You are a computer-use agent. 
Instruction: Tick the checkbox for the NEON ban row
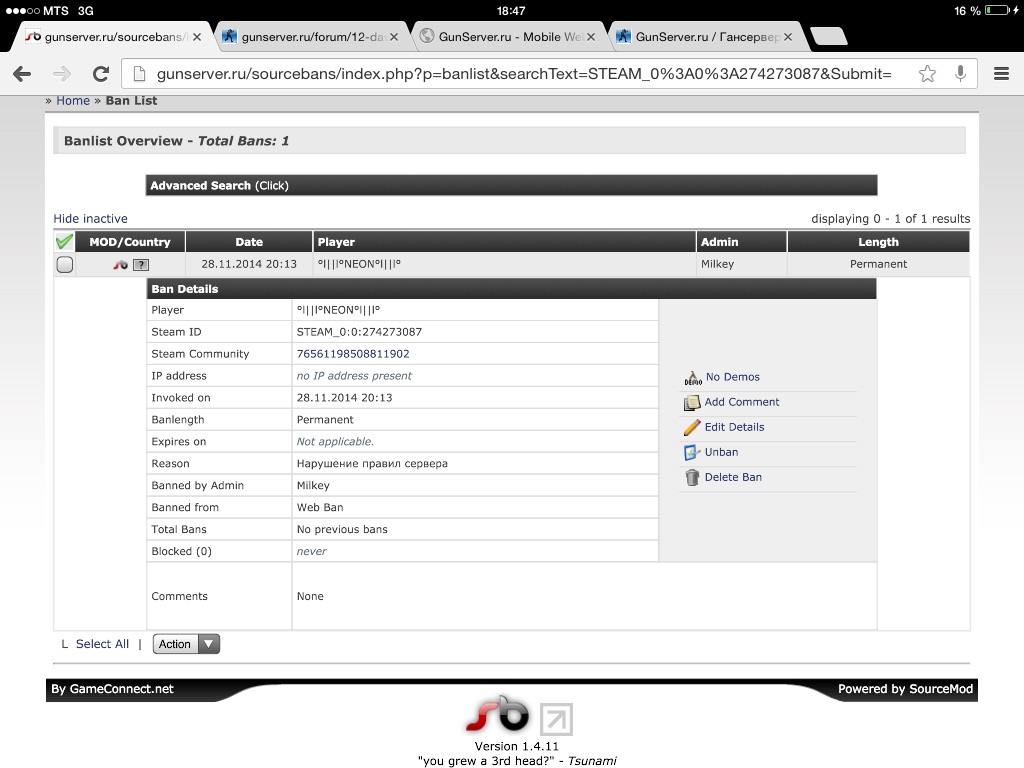[x=65, y=265]
